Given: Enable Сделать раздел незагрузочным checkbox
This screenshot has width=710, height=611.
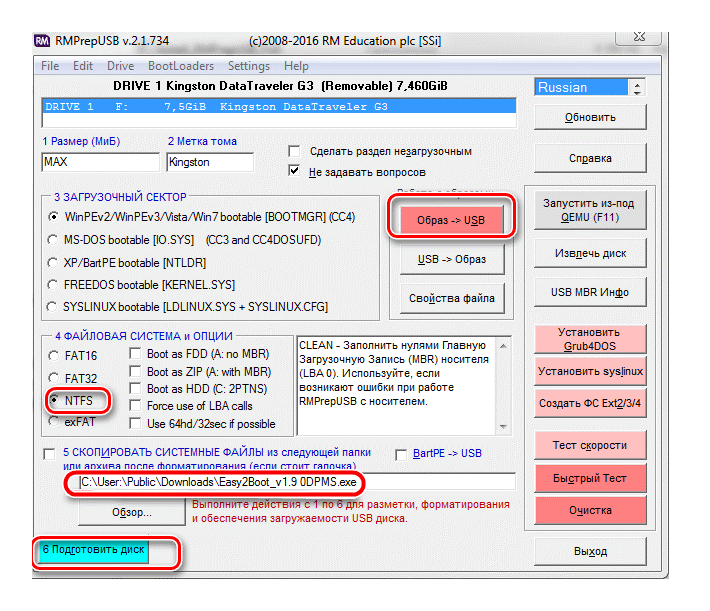Looking at the screenshot, I should point(294,151).
